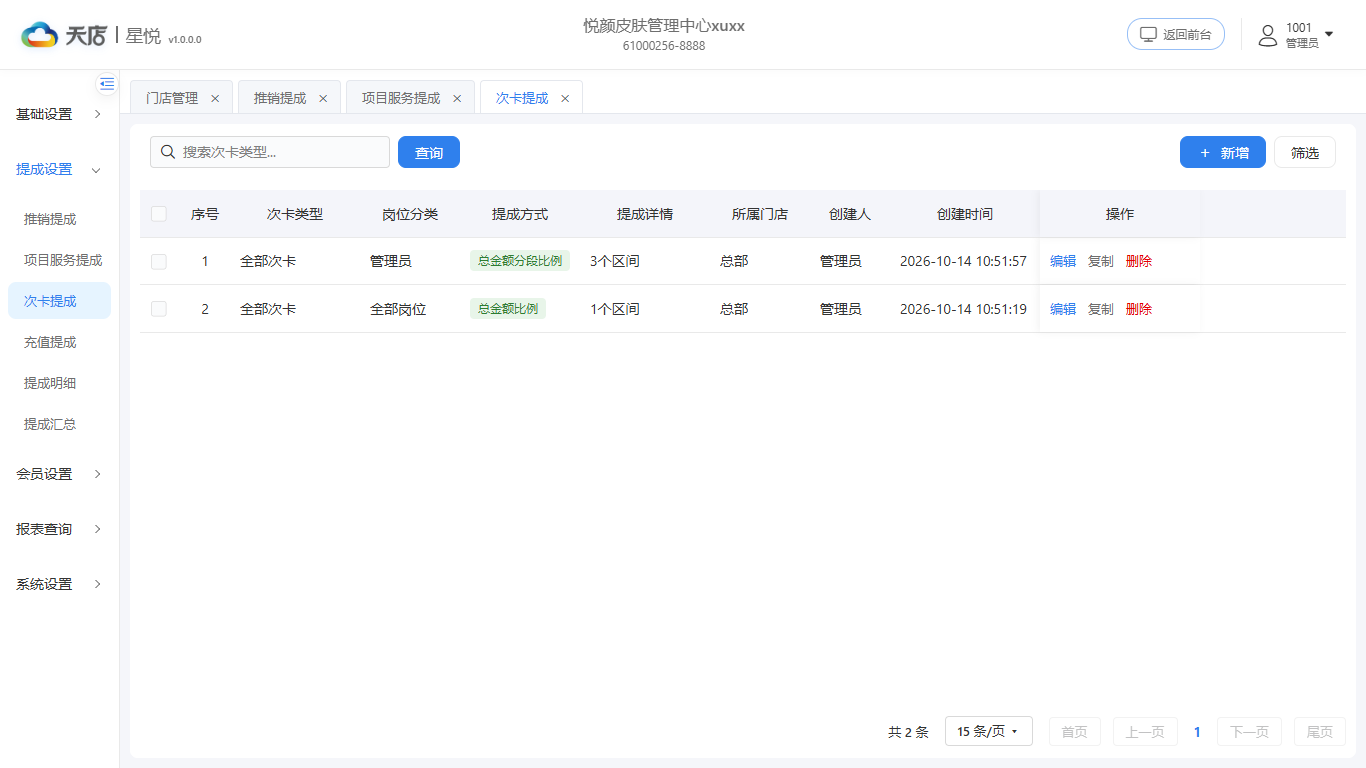
Task: Close the 项目服务提成 tab
Action: 457,98
